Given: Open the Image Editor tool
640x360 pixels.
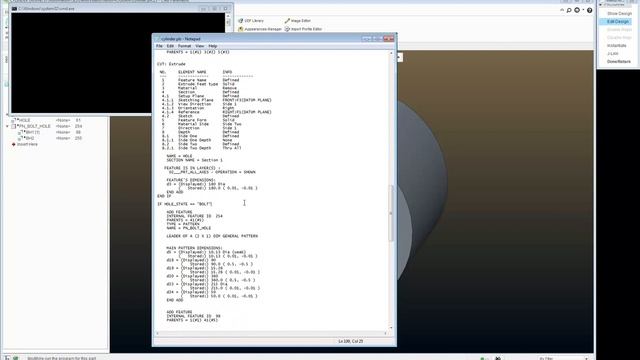Looking at the screenshot, I should point(298,20).
